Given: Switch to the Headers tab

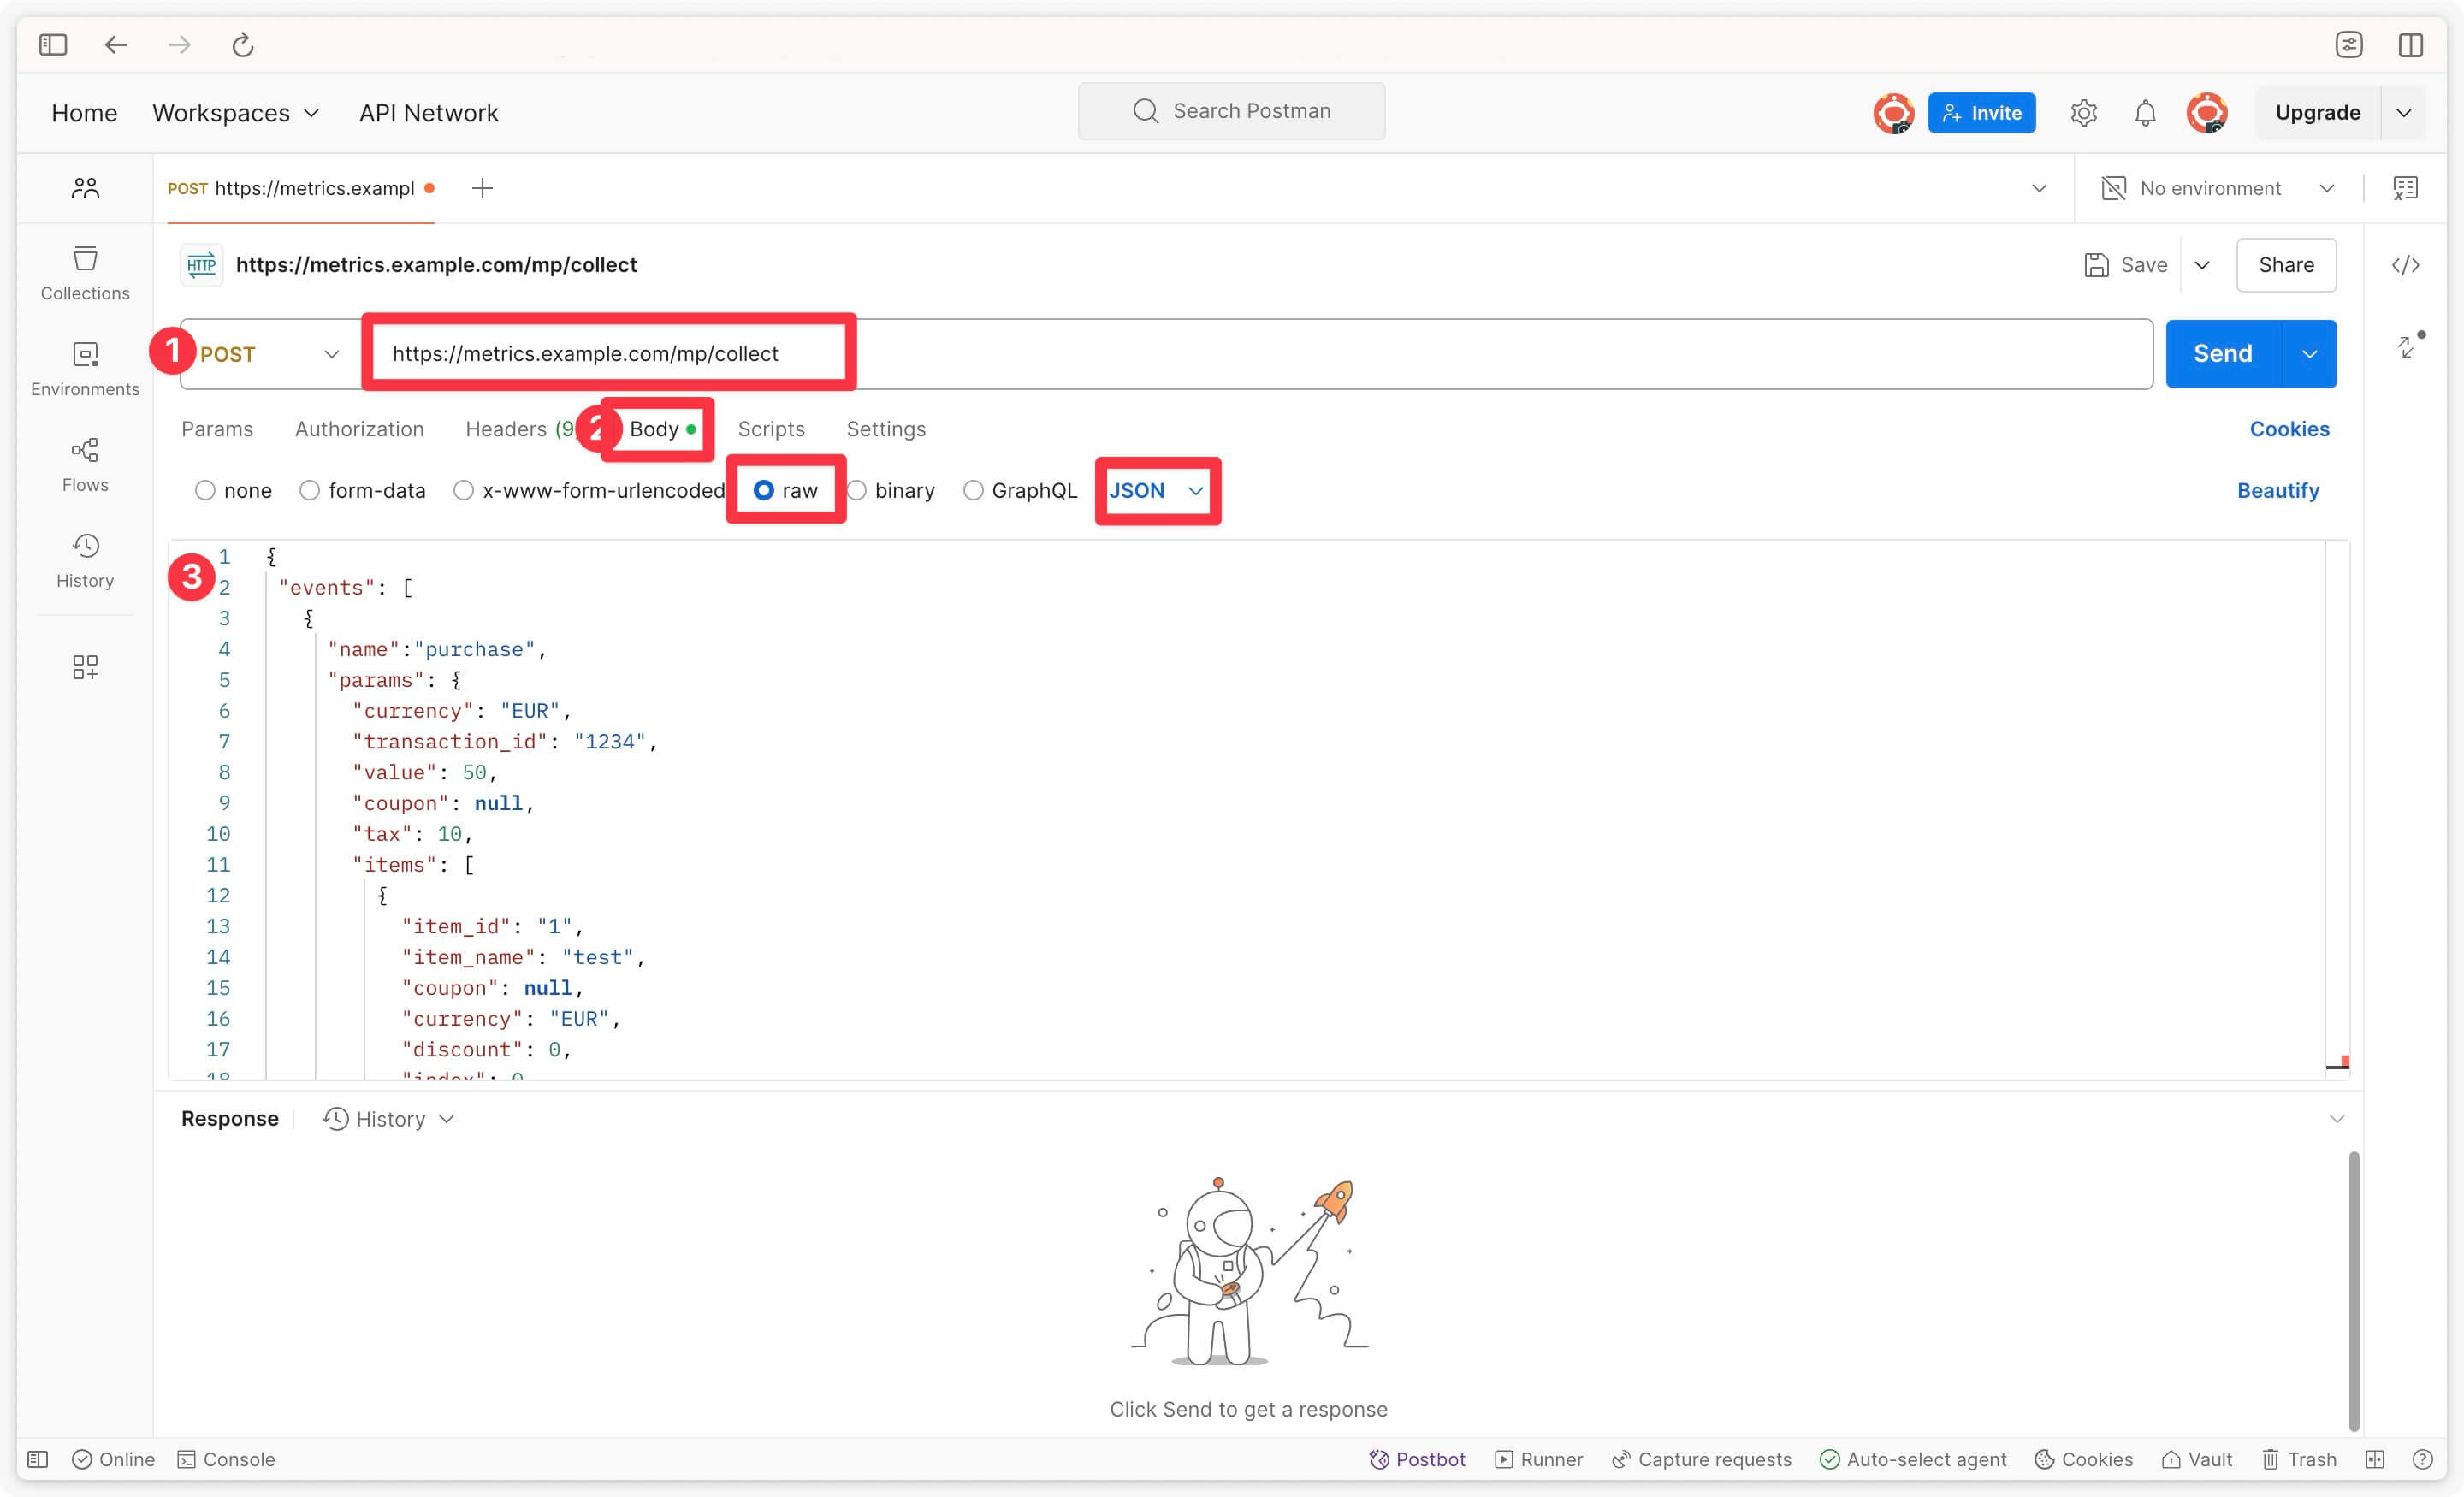Looking at the screenshot, I should point(519,429).
